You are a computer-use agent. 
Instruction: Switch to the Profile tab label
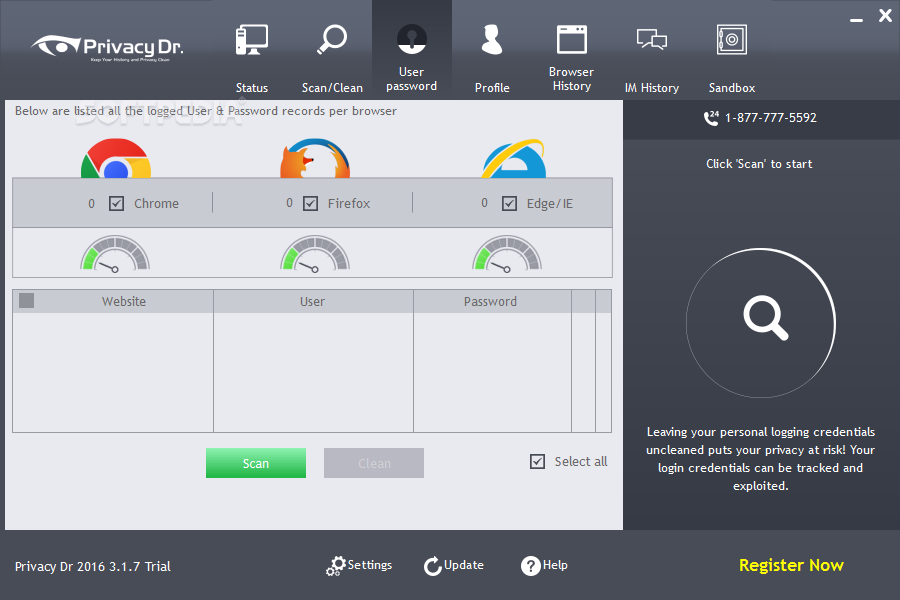click(492, 88)
